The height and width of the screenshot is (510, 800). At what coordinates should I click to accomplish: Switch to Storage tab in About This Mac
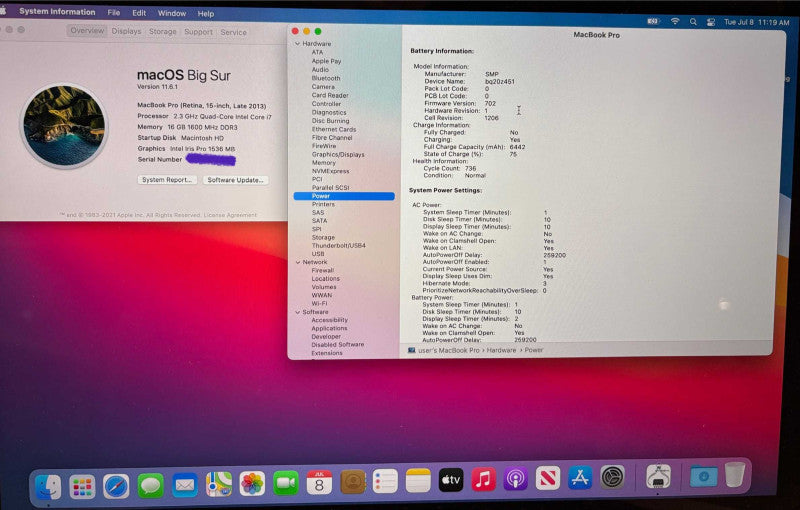pyautogui.click(x=163, y=32)
